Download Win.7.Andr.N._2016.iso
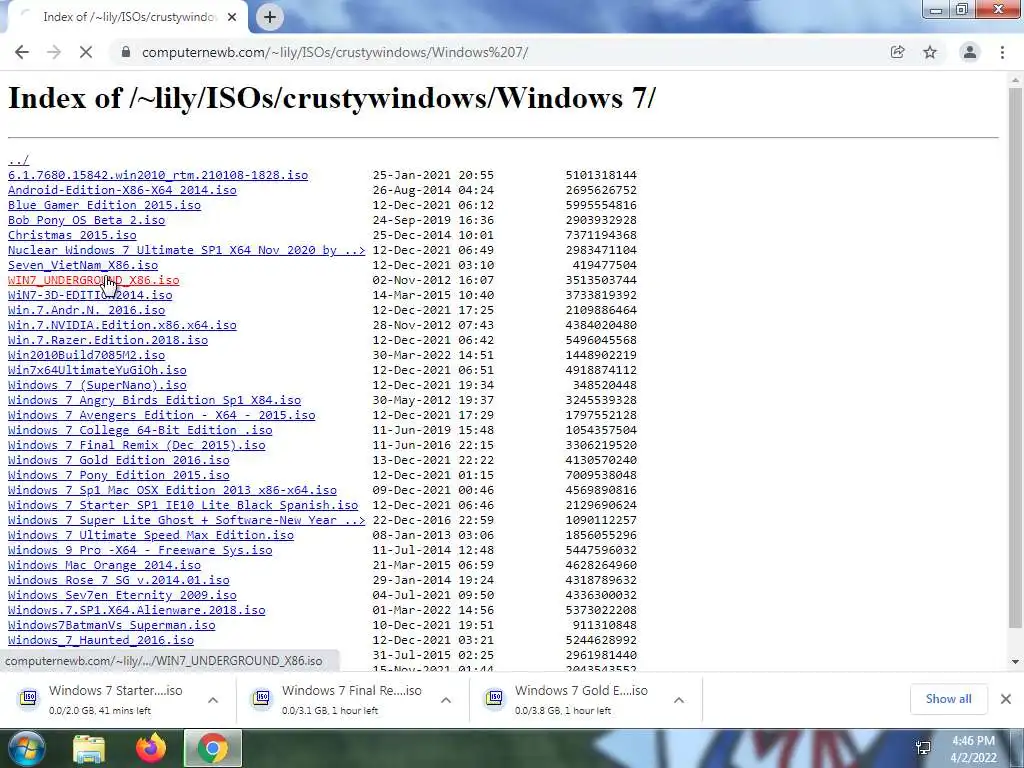The width and height of the screenshot is (1024, 768). coord(86,310)
